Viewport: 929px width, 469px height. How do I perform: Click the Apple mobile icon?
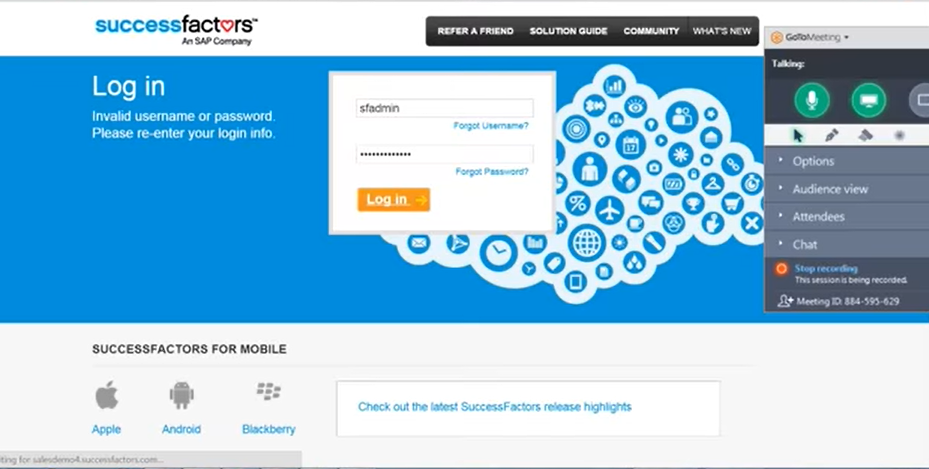[x=107, y=395]
